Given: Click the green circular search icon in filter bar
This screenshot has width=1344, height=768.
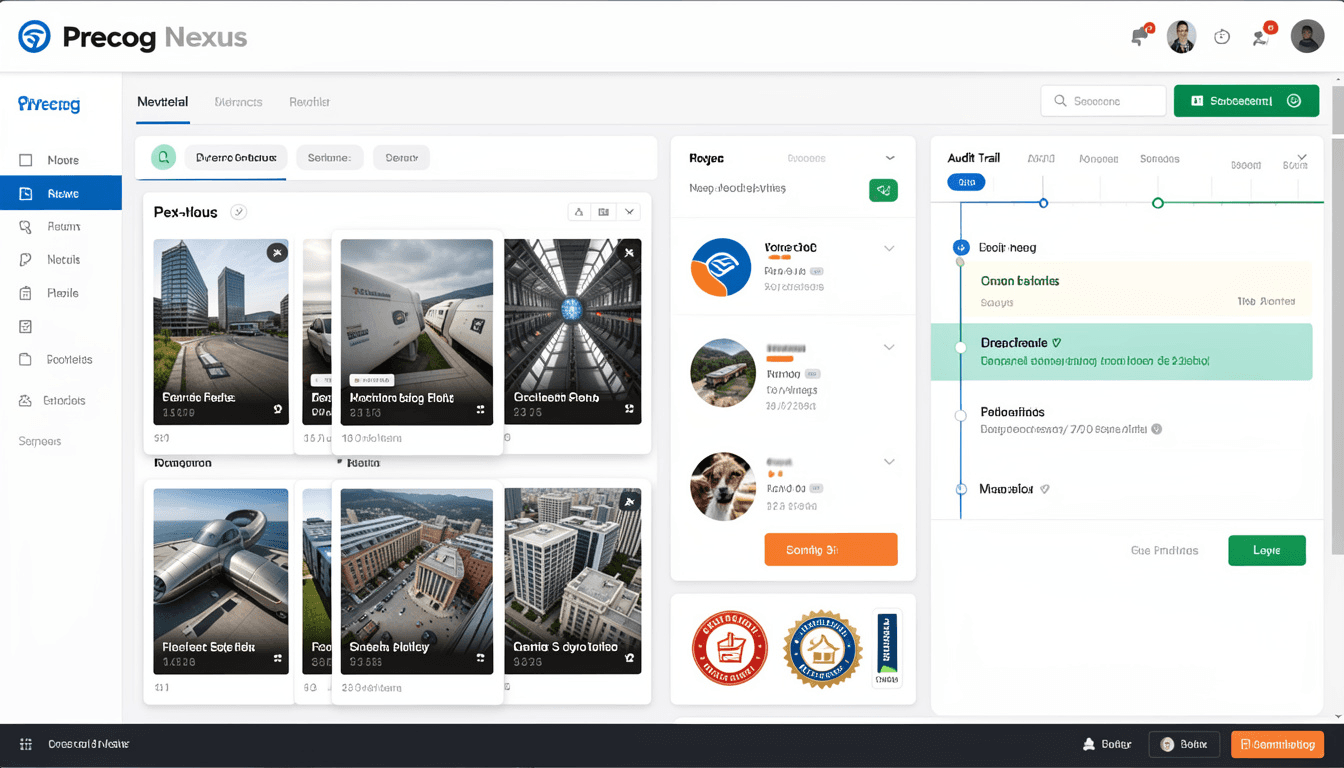Looking at the screenshot, I should 163,157.
